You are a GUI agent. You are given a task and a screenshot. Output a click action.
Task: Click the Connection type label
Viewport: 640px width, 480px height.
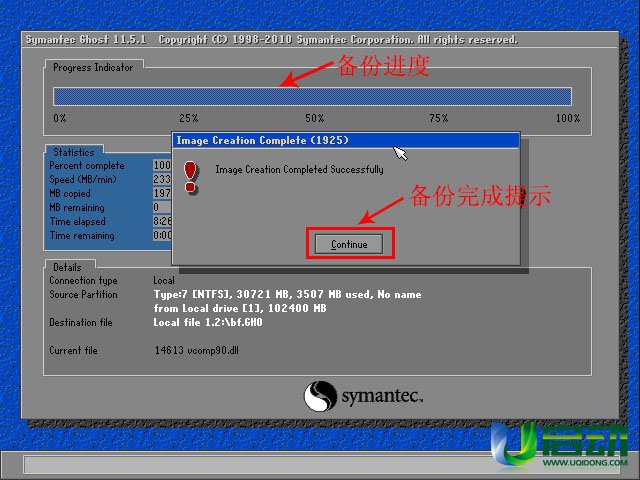point(83,280)
